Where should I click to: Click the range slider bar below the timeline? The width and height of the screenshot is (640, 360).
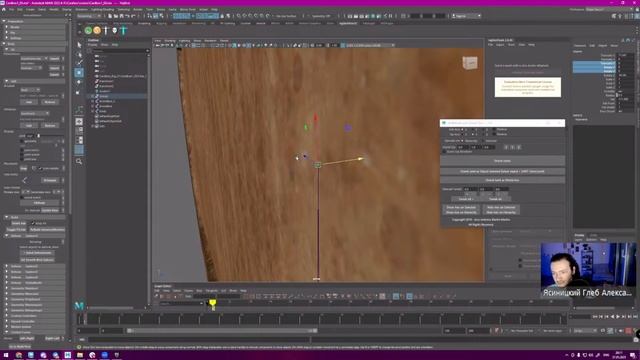pos(222,331)
